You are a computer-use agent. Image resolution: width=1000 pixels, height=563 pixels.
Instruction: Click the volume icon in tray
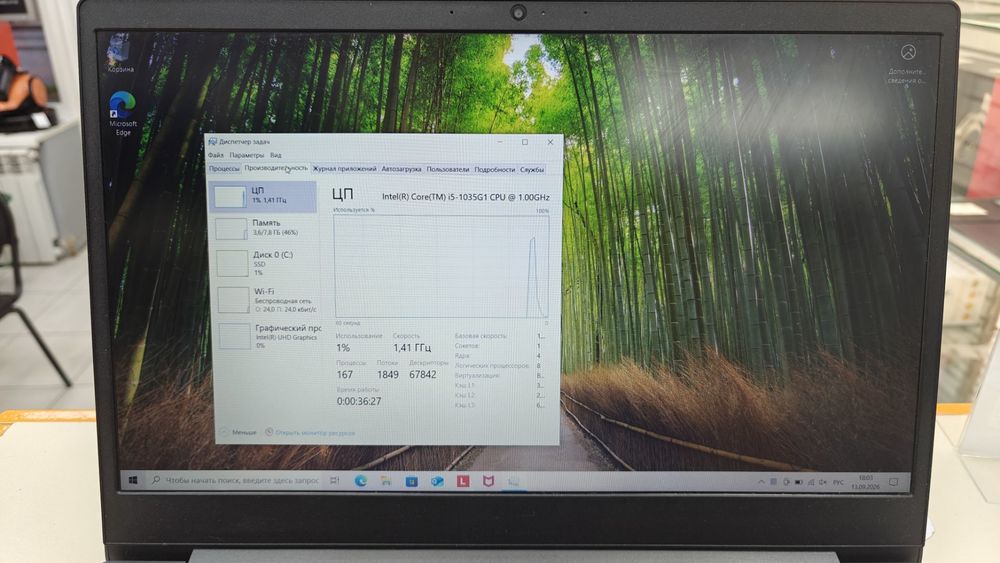(823, 482)
